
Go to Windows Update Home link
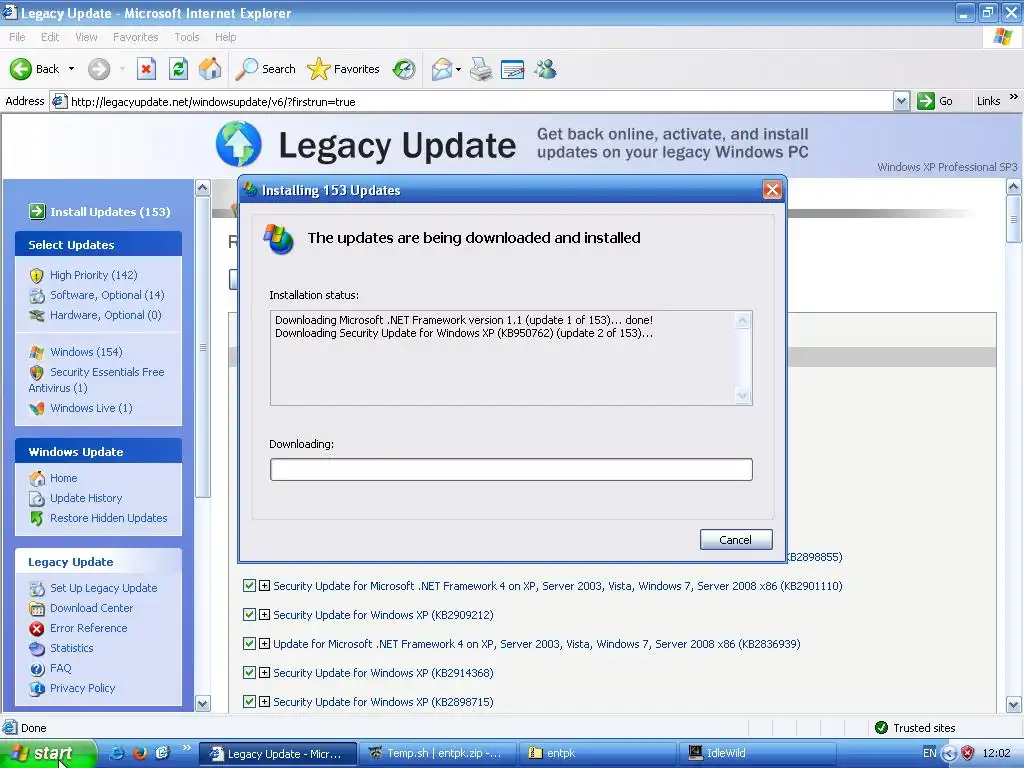[x=63, y=478]
